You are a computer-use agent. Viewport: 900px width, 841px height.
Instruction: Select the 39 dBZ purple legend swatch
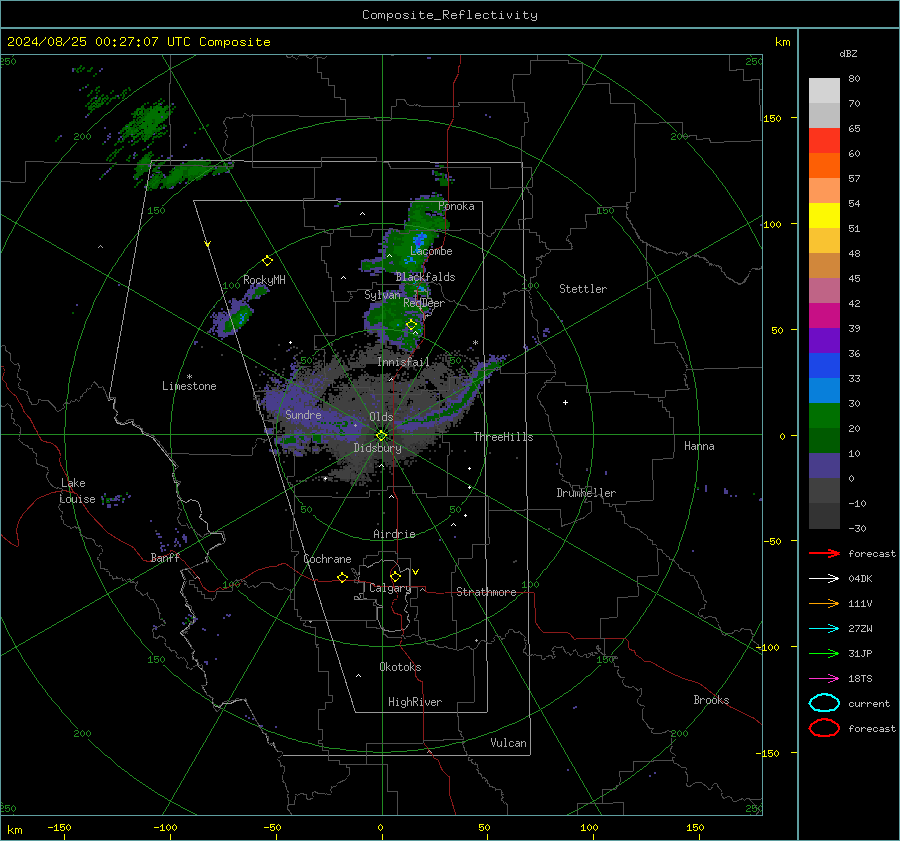[824, 340]
